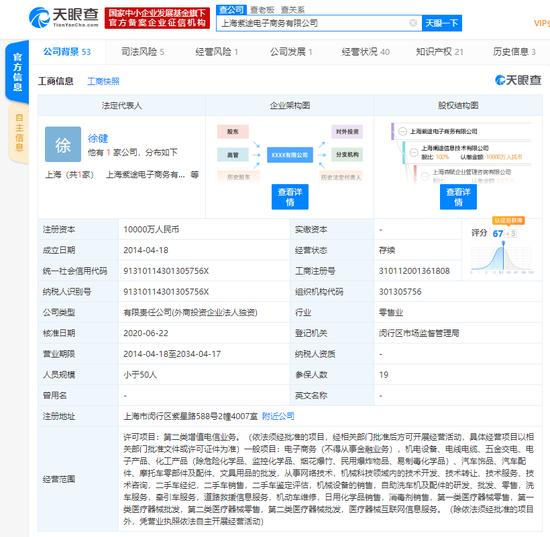This screenshot has height=537, width=550.
Task: Switch to 司法风险 tab
Action: click(142, 52)
